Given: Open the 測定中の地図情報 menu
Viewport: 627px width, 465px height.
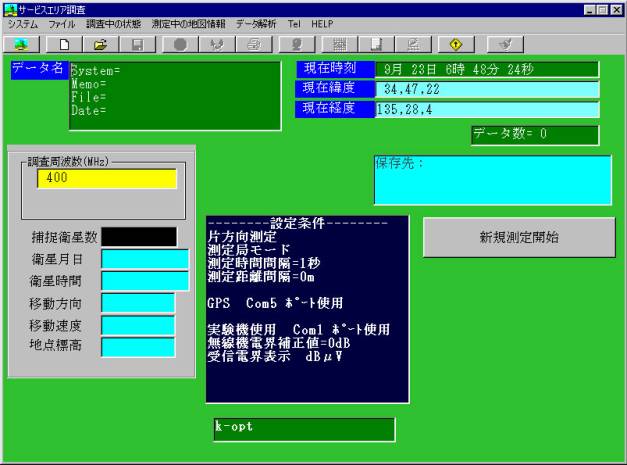Looking at the screenshot, I should coord(188,22).
